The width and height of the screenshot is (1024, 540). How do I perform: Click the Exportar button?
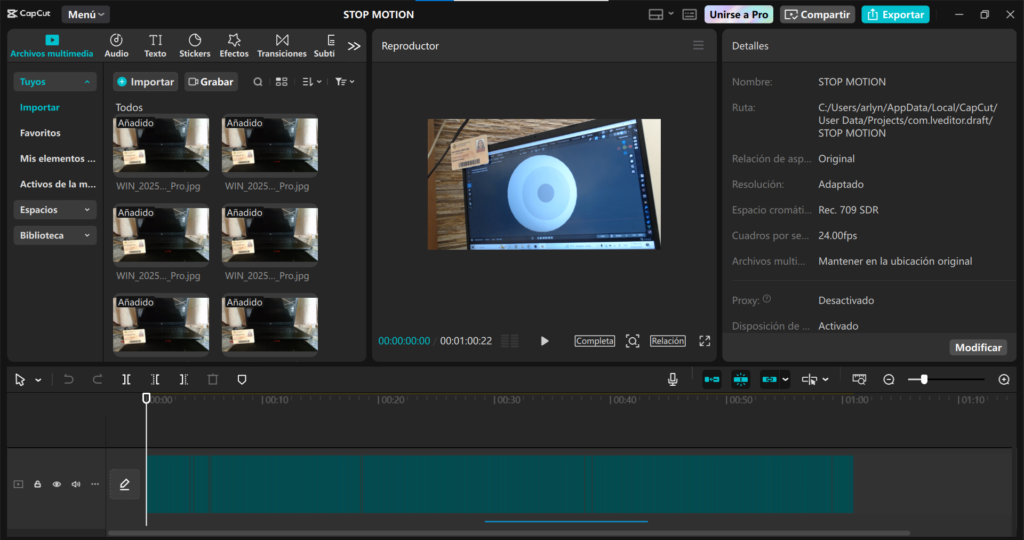pyautogui.click(x=895, y=15)
